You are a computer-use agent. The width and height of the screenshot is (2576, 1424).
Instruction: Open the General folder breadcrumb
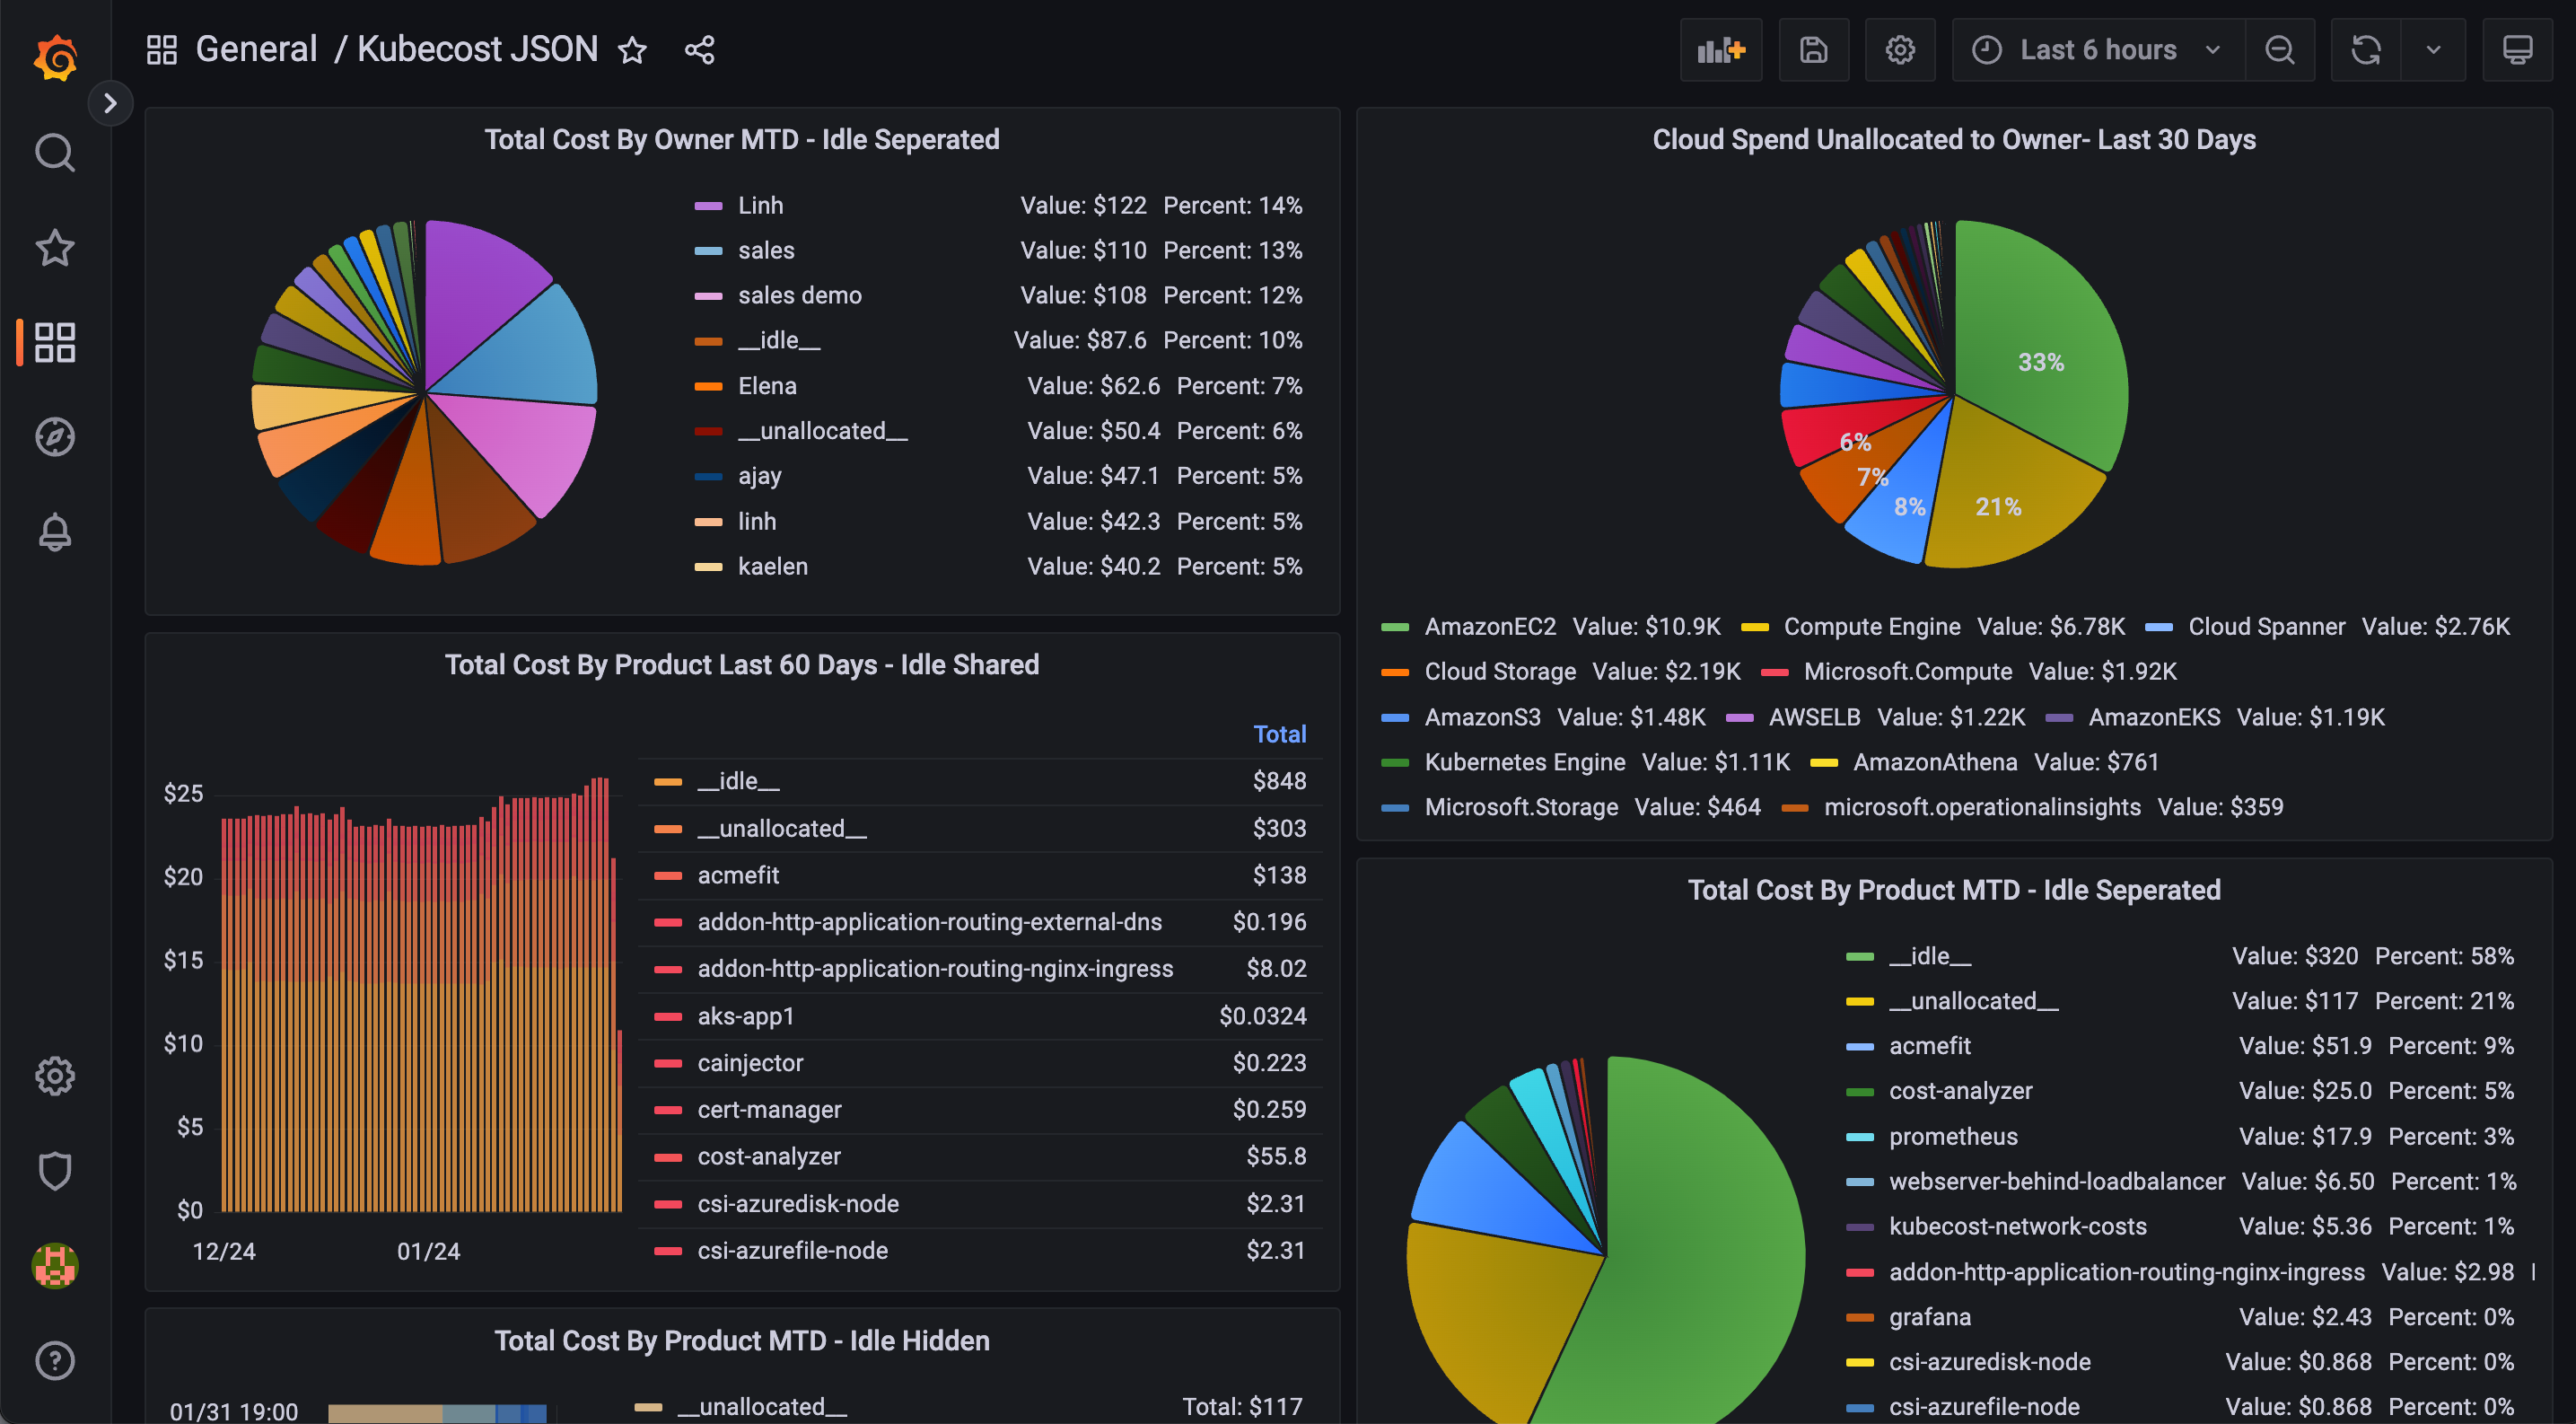pyautogui.click(x=257, y=48)
